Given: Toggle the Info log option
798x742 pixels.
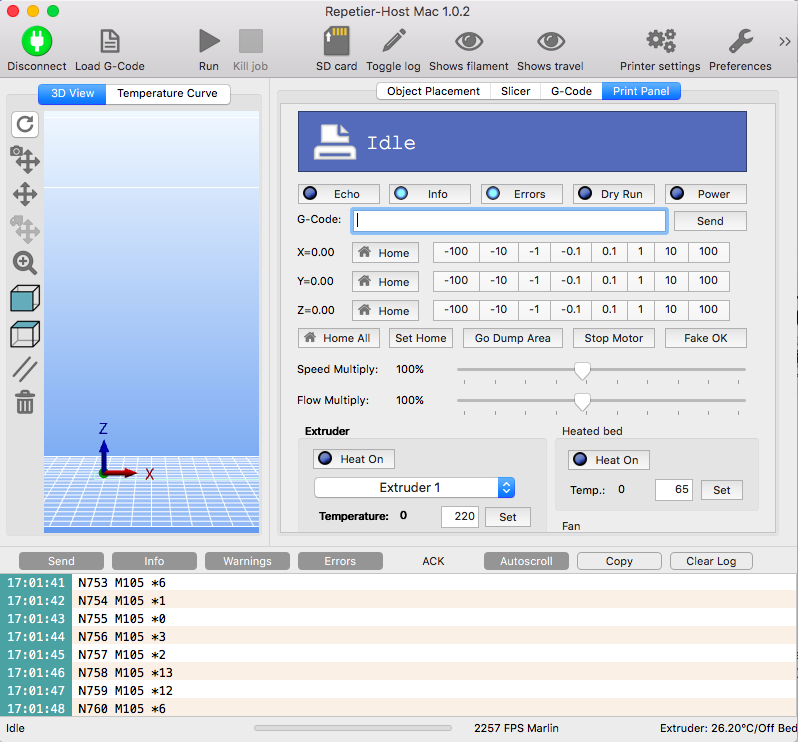Looking at the screenshot, I should pos(430,194).
